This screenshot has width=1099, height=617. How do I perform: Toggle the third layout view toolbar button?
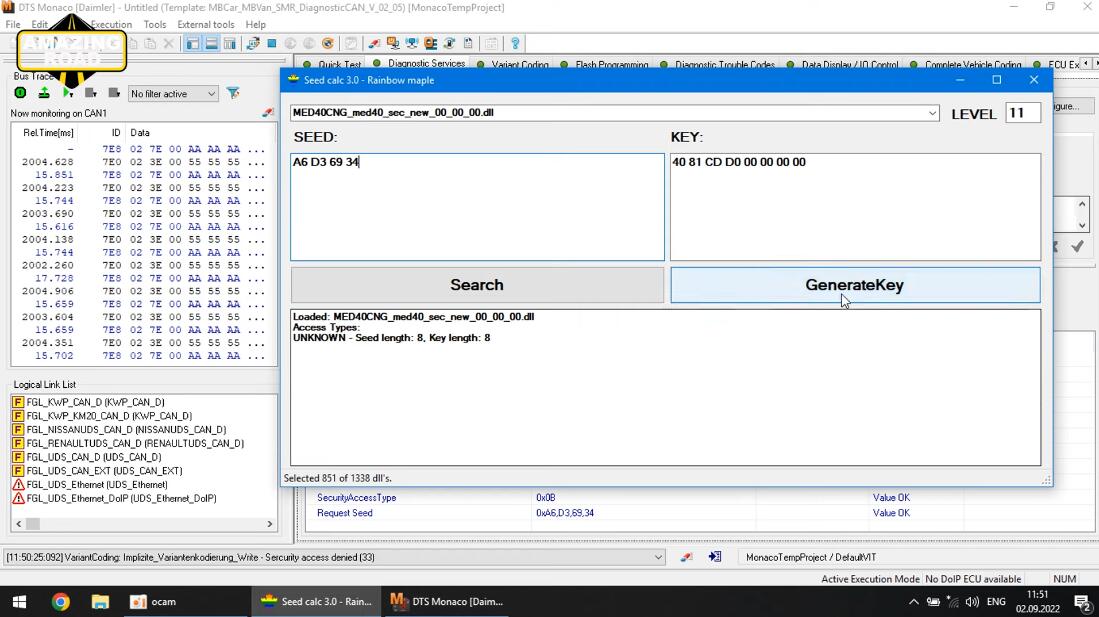tap(230, 43)
